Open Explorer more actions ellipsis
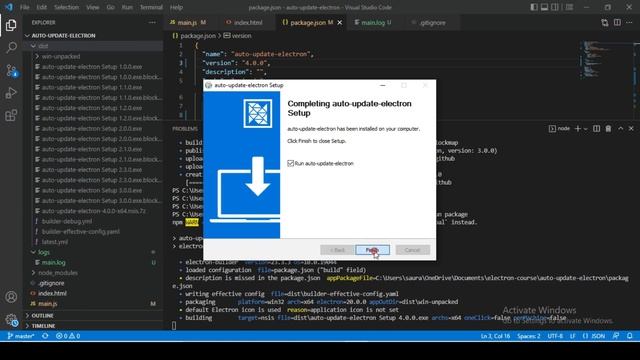 [x=152, y=22]
